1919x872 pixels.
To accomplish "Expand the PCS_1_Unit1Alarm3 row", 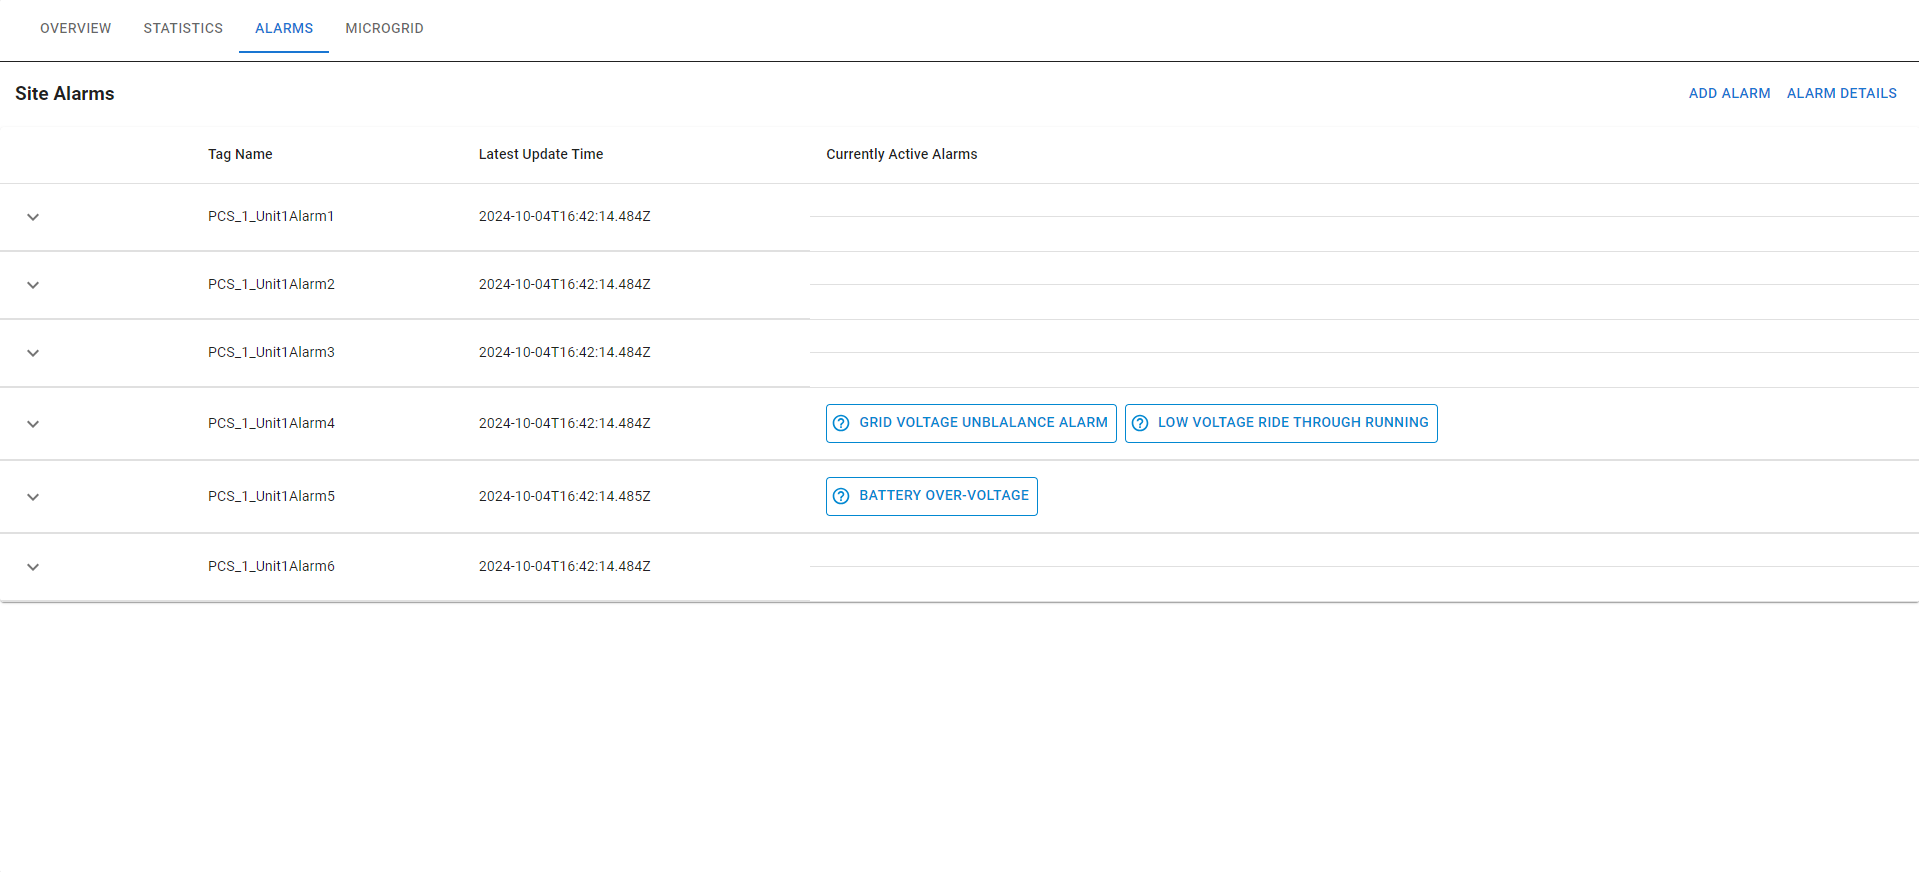I will coord(33,353).
